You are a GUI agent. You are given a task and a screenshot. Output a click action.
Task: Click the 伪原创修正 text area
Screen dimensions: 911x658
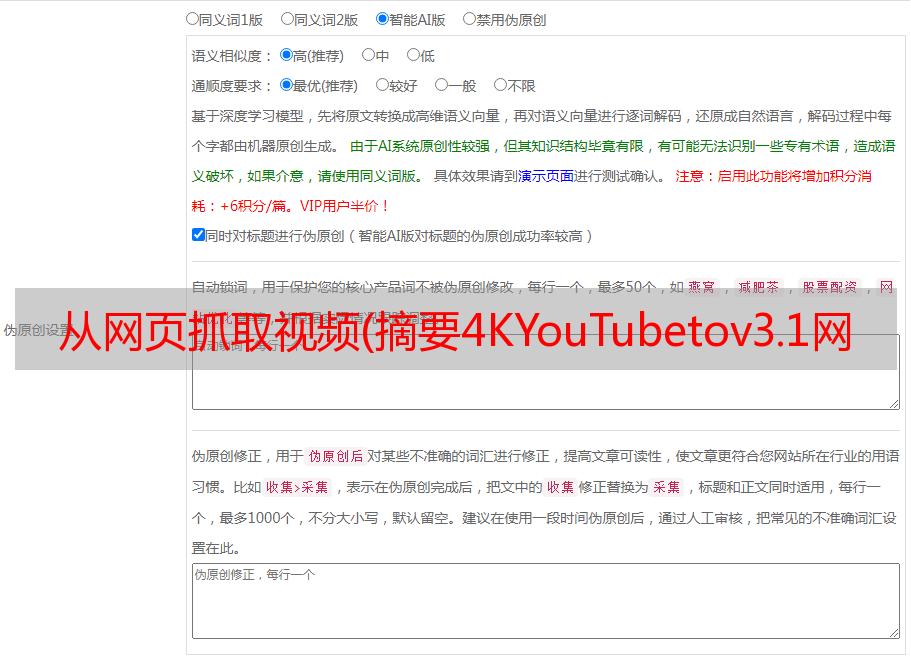[546, 601]
